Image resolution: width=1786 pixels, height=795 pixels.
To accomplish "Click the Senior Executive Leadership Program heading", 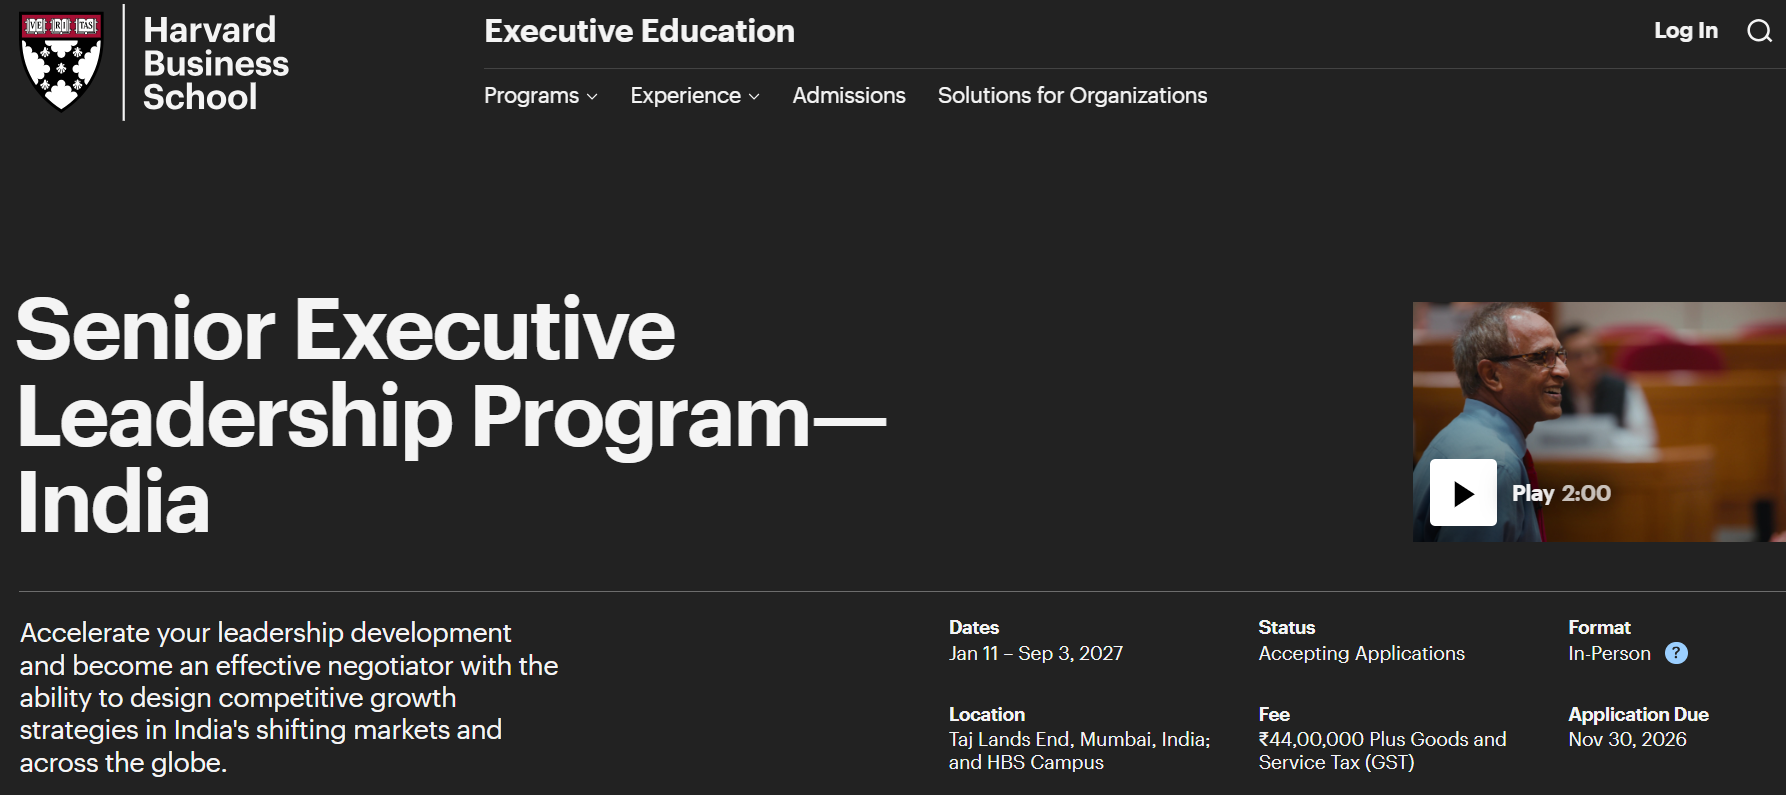I will coord(451,415).
